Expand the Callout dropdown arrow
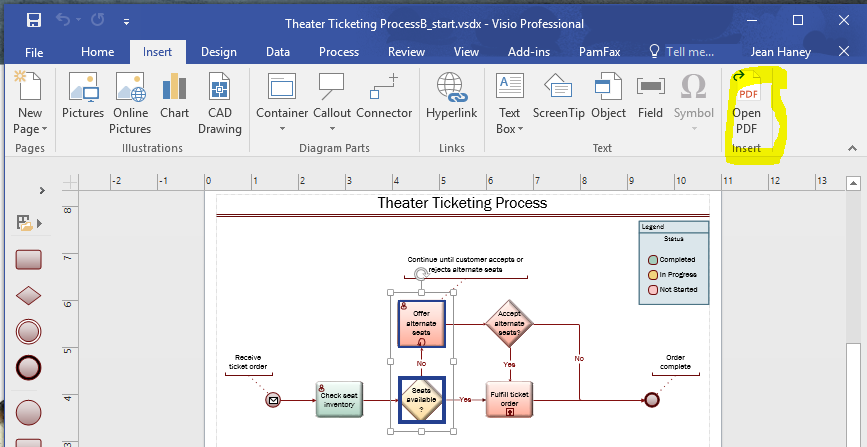Image resolution: width=867 pixels, height=447 pixels. point(332,129)
